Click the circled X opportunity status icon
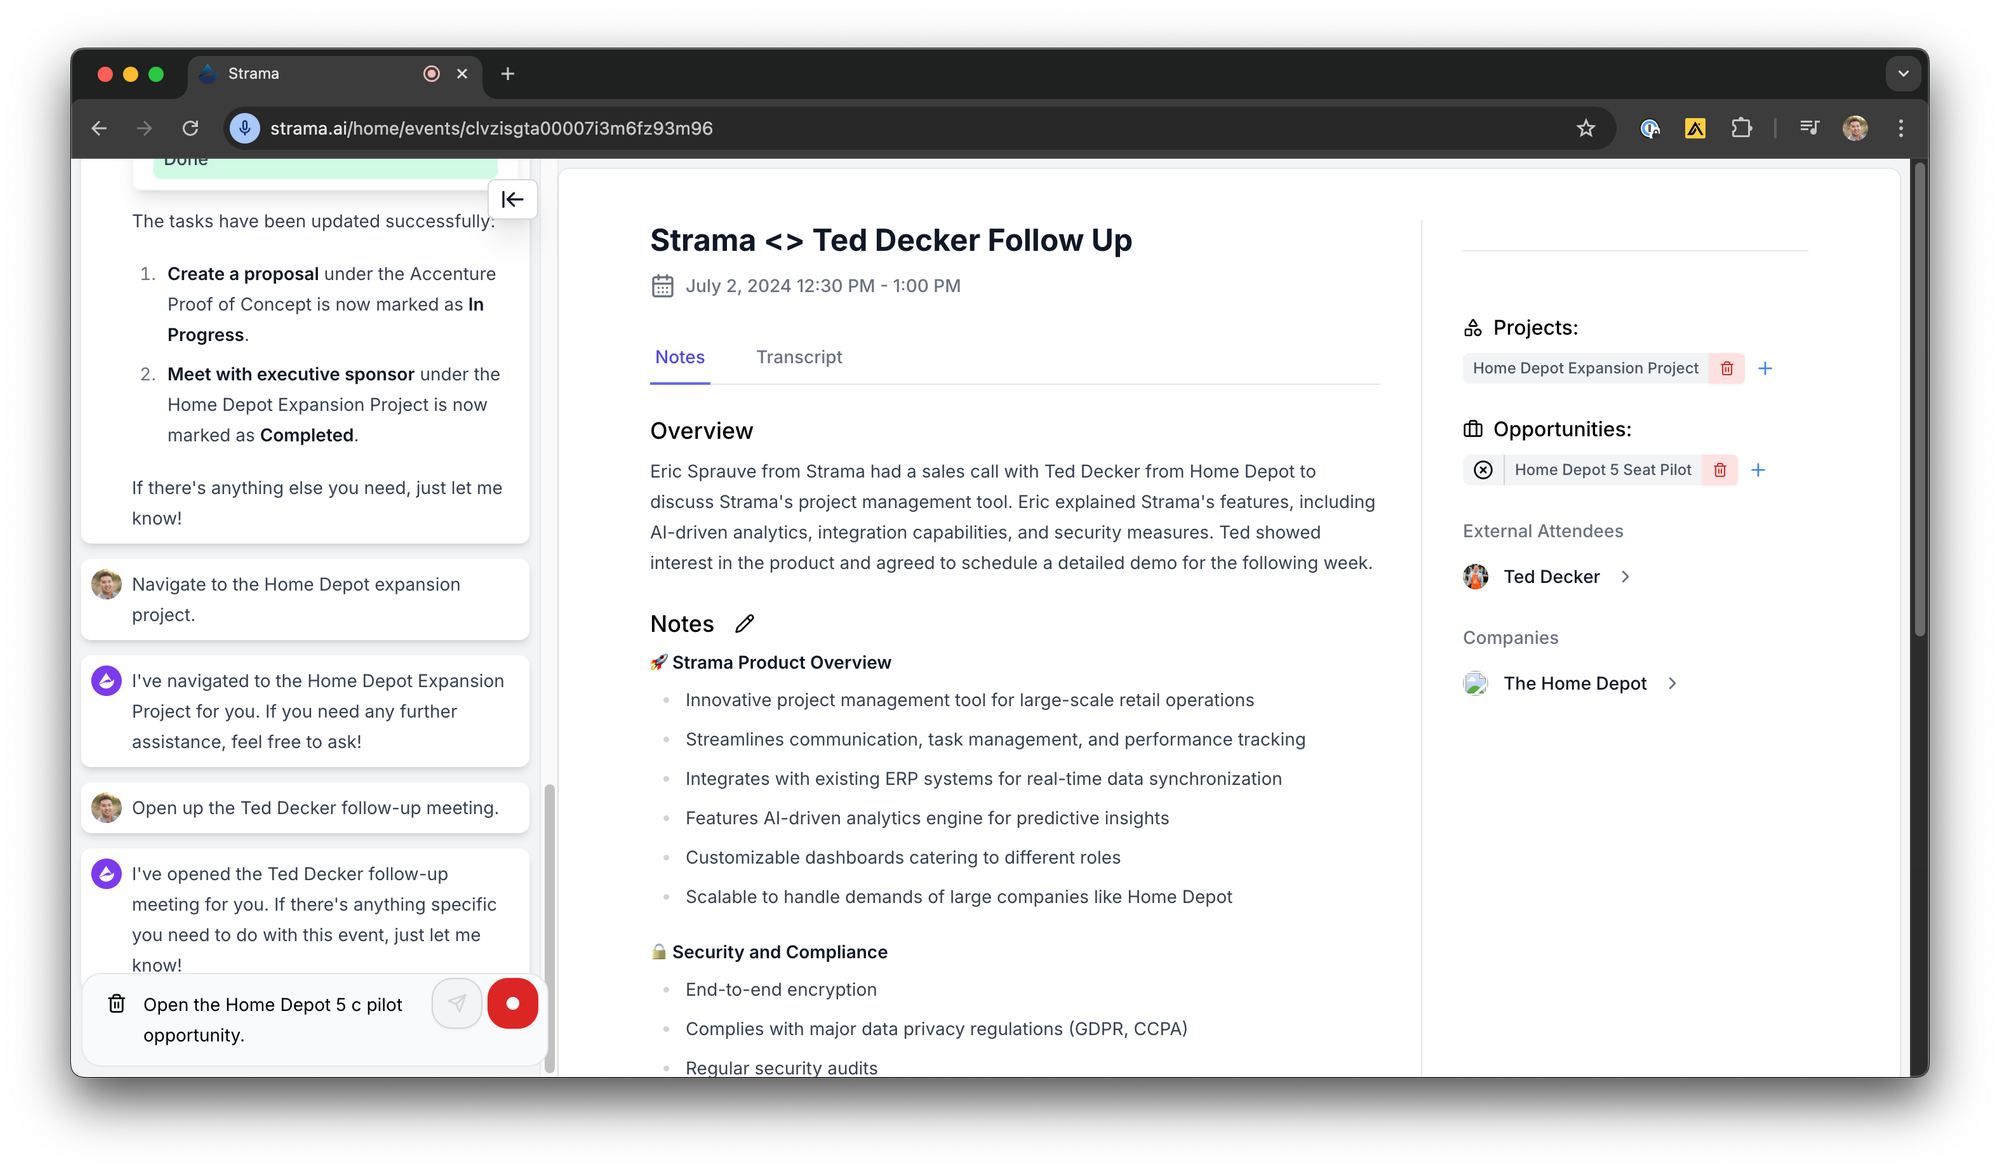 [x=1483, y=470]
